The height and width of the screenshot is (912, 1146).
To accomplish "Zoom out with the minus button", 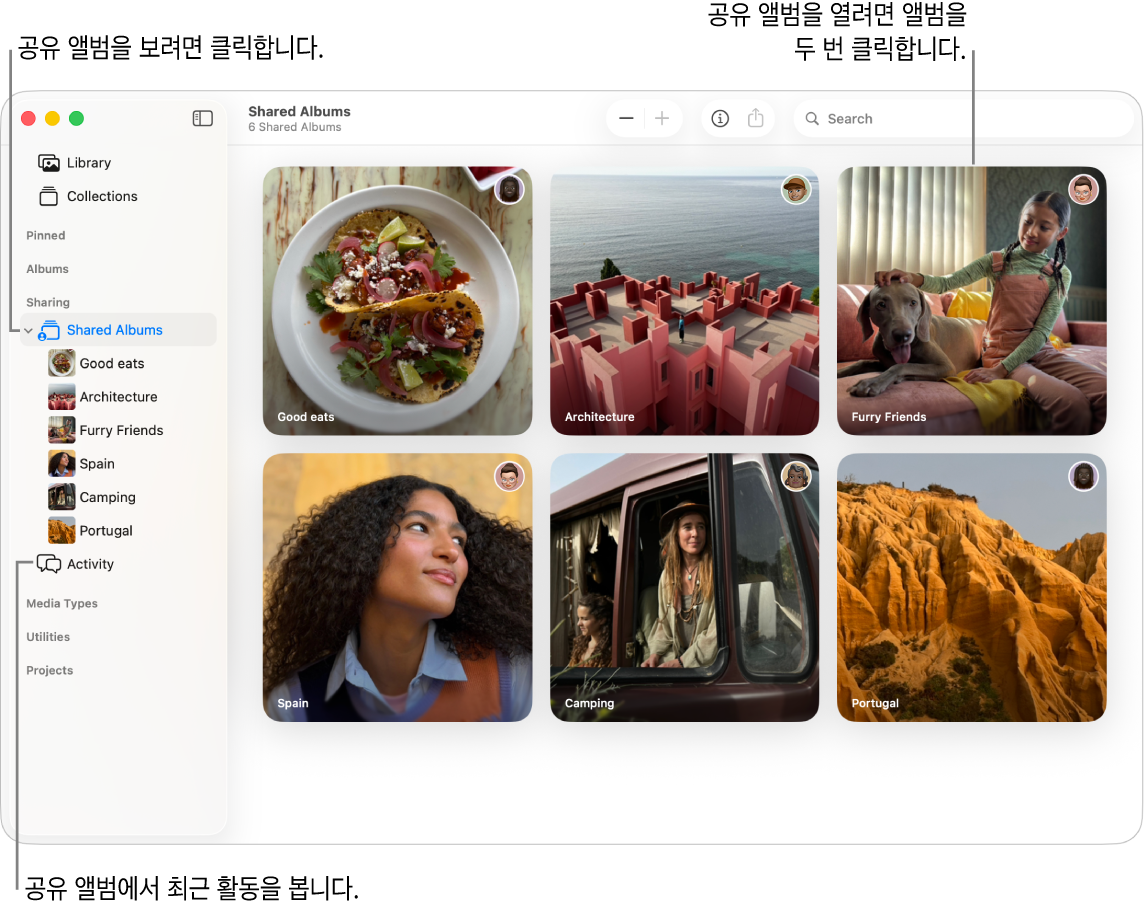I will (x=626, y=118).
